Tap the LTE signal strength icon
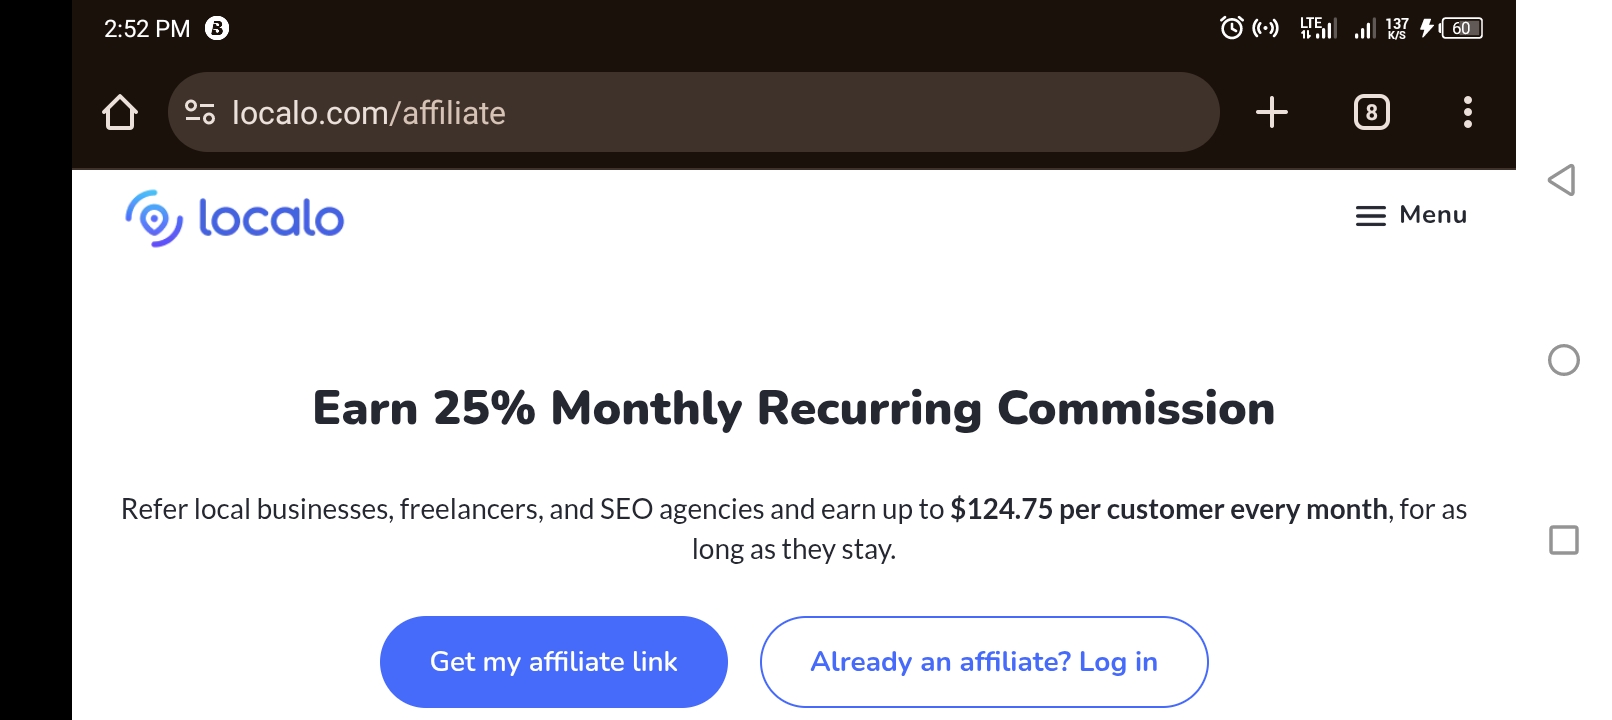This screenshot has width=1612, height=720. (x=1318, y=28)
